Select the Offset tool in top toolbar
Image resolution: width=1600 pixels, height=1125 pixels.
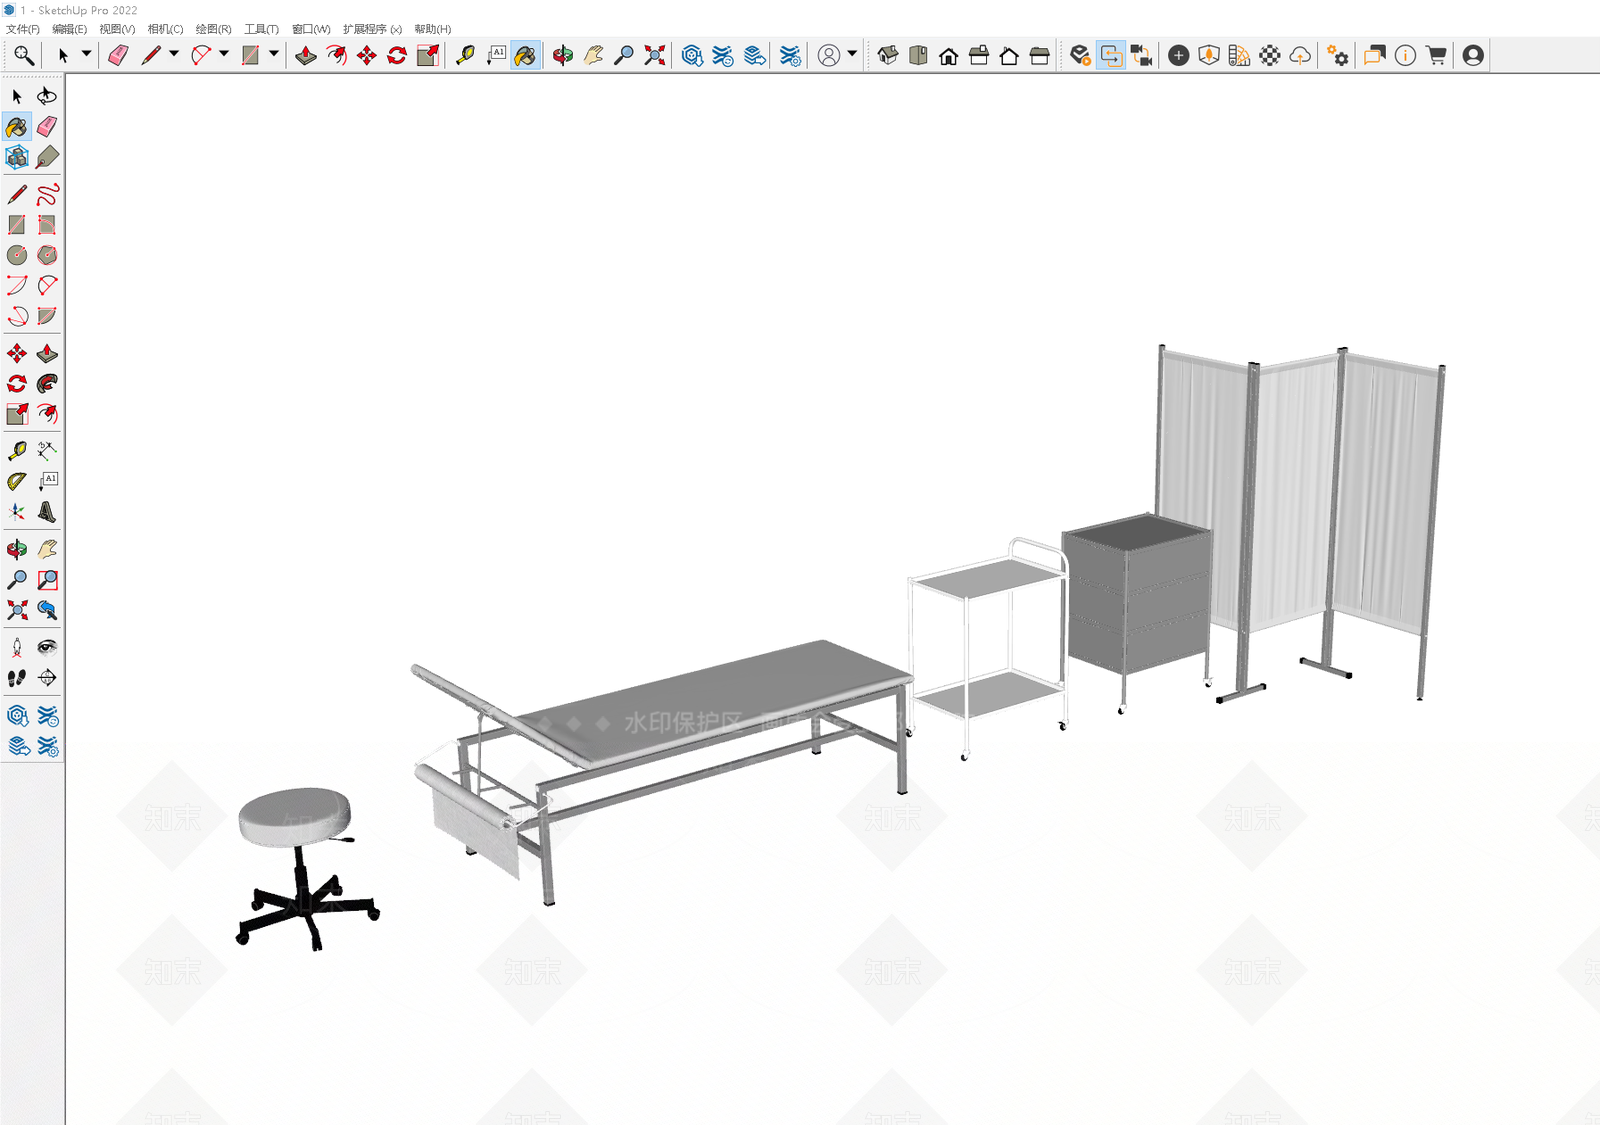point(337,55)
